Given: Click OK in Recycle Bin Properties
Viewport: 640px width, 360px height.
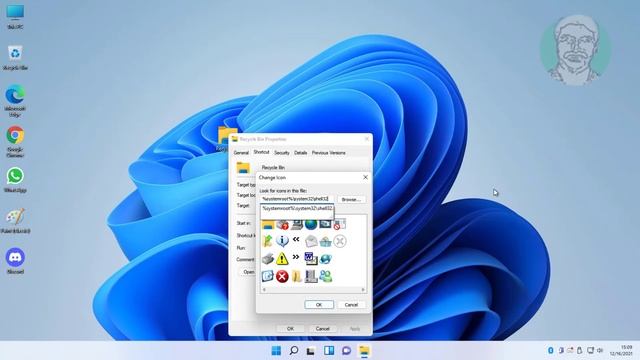Looking at the screenshot, I should pyautogui.click(x=290, y=329).
